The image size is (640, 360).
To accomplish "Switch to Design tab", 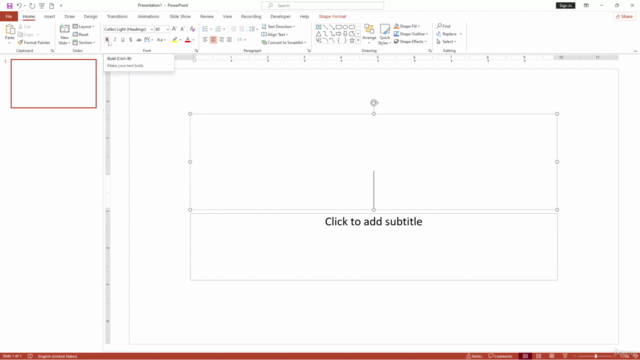I will [90, 17].
